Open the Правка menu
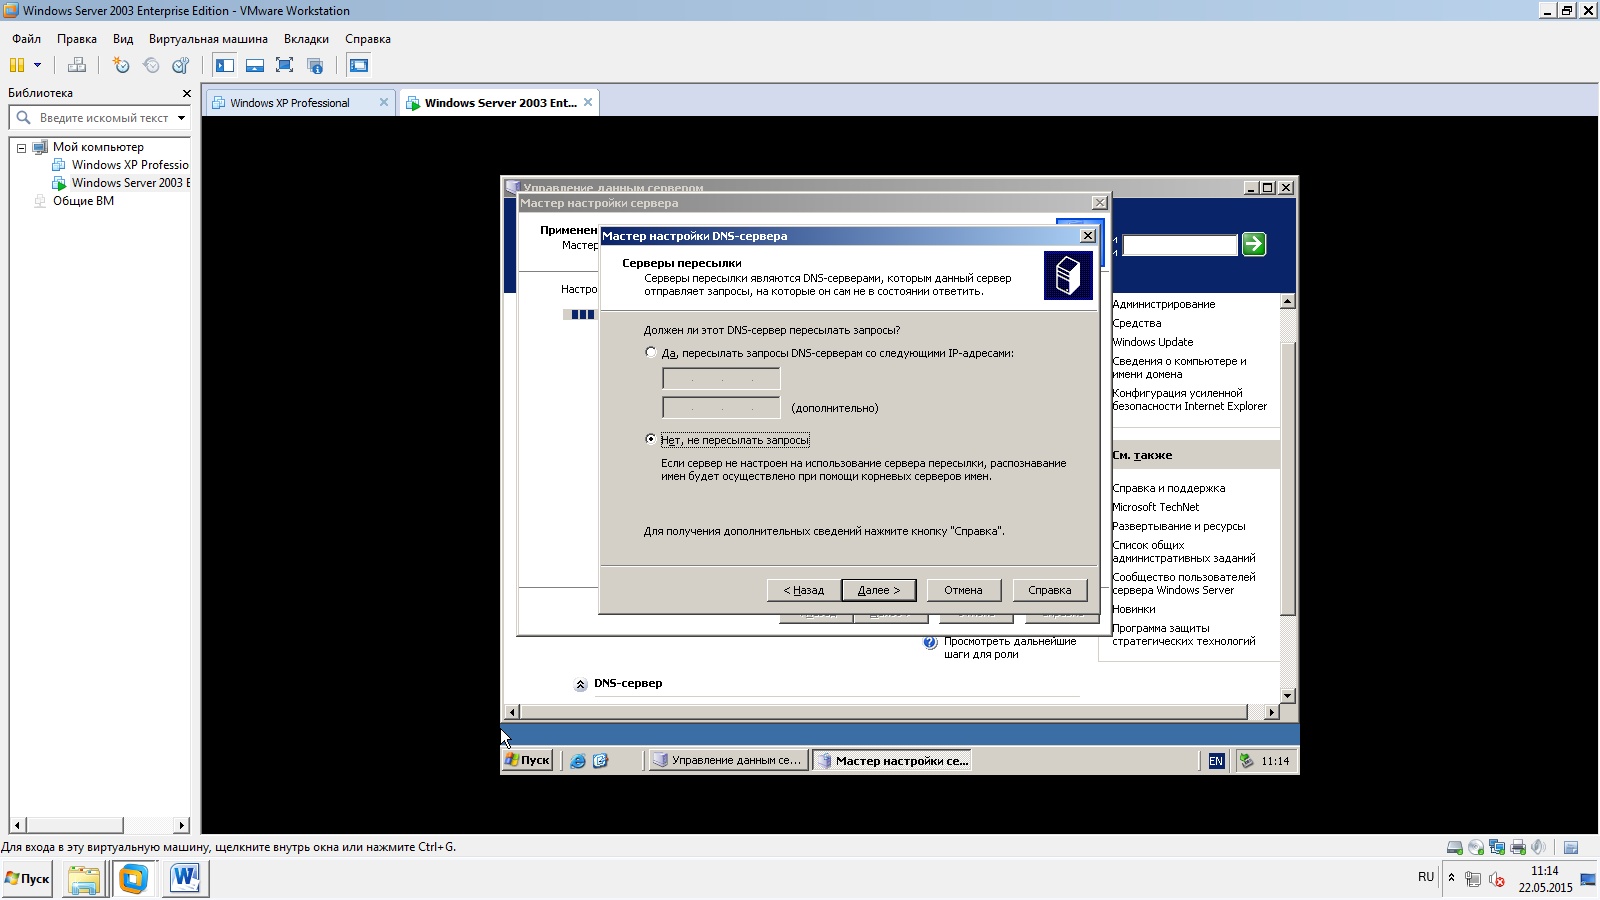The width and height of the screenshot is (1600, 900). tap(77, 39)
